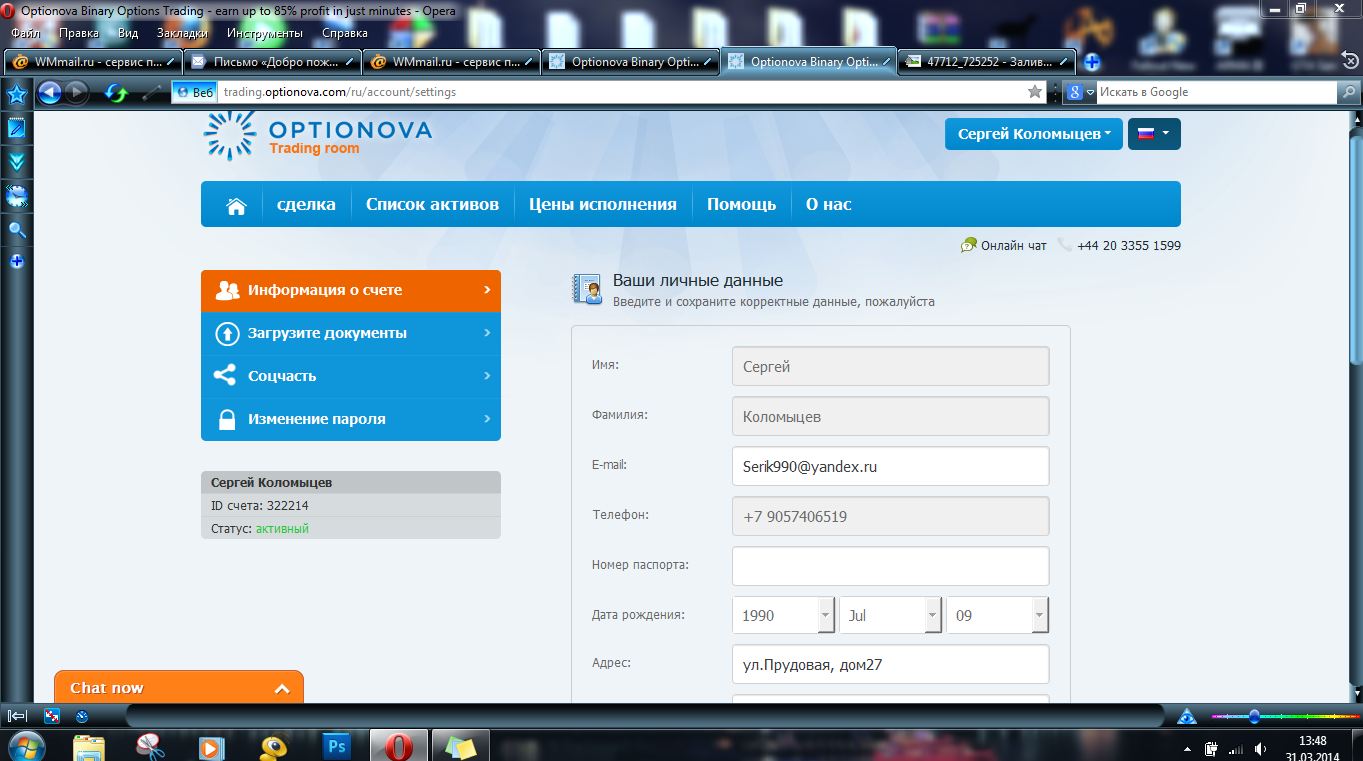Image resolution: width=1363 pixels, height=761 pixels.
Task: Open the search engine selector dropdown
Action: click(1080, 92)
